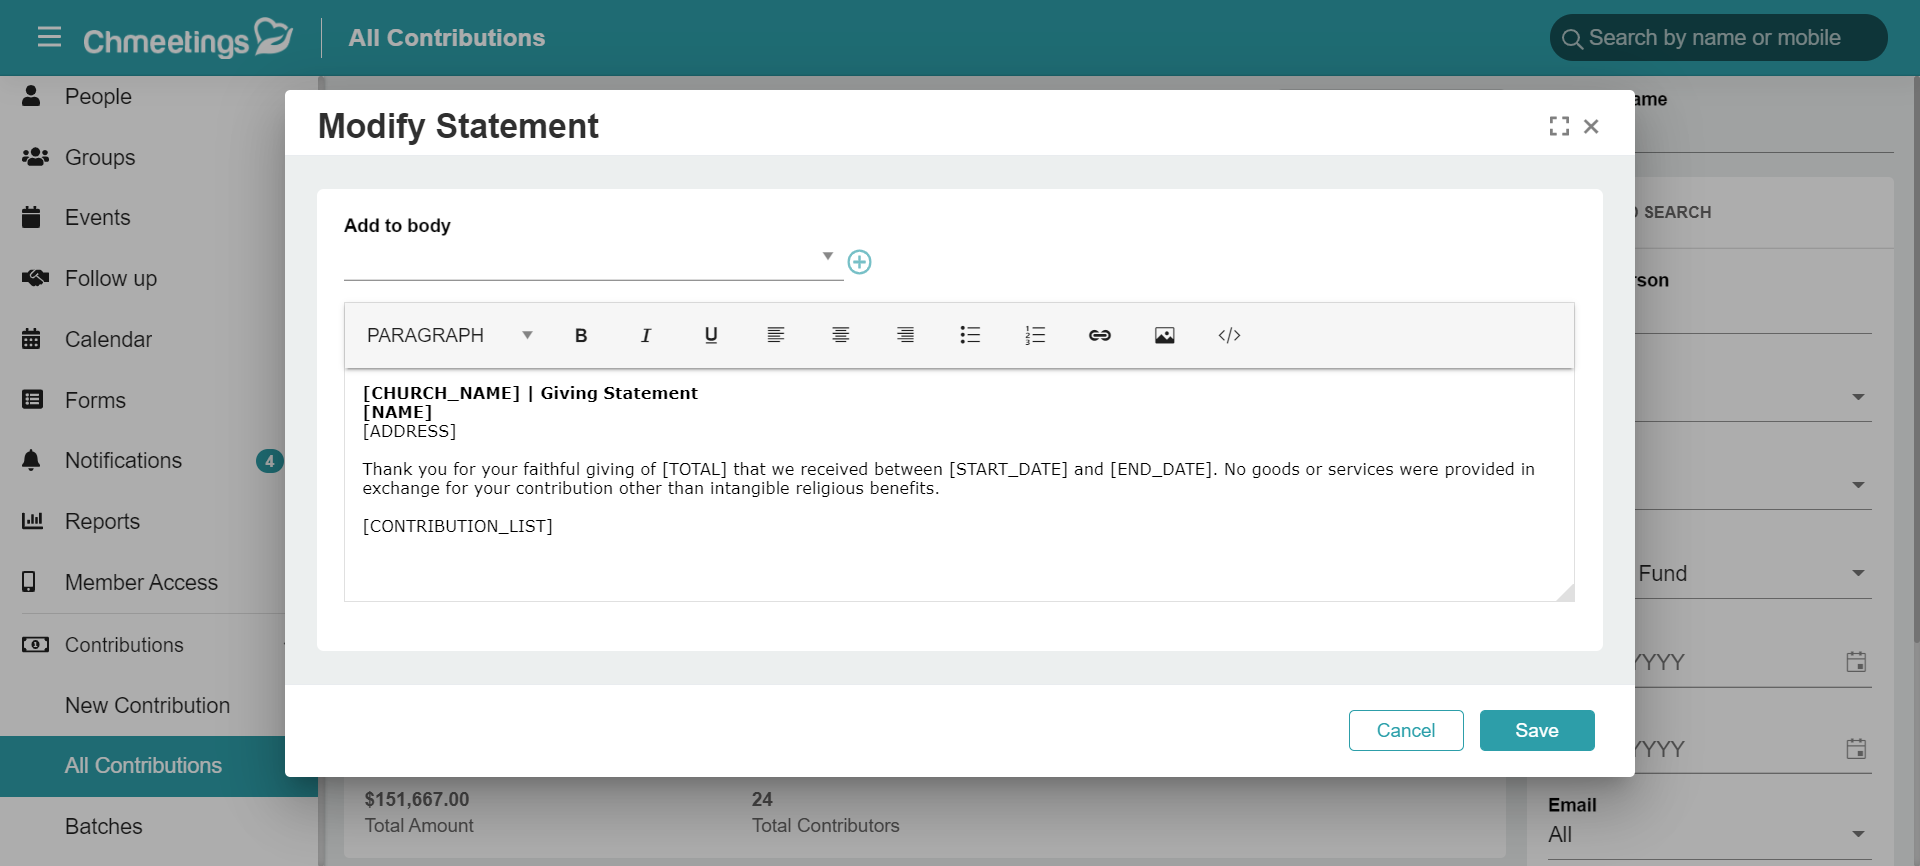Open the hamburger menu icon
The width and height of the screenshot is (1920, 866).
point(49,37)
